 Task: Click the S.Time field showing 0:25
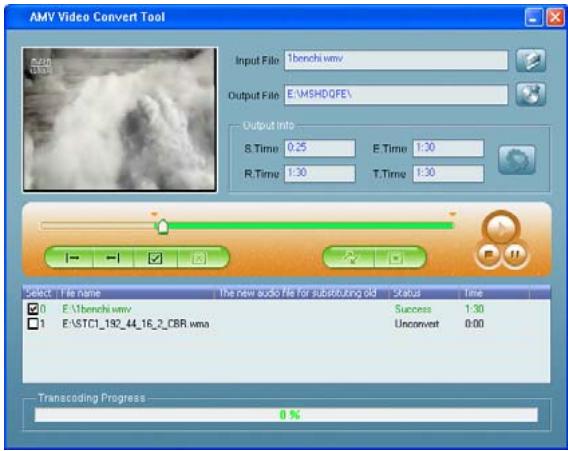(320, 148)
